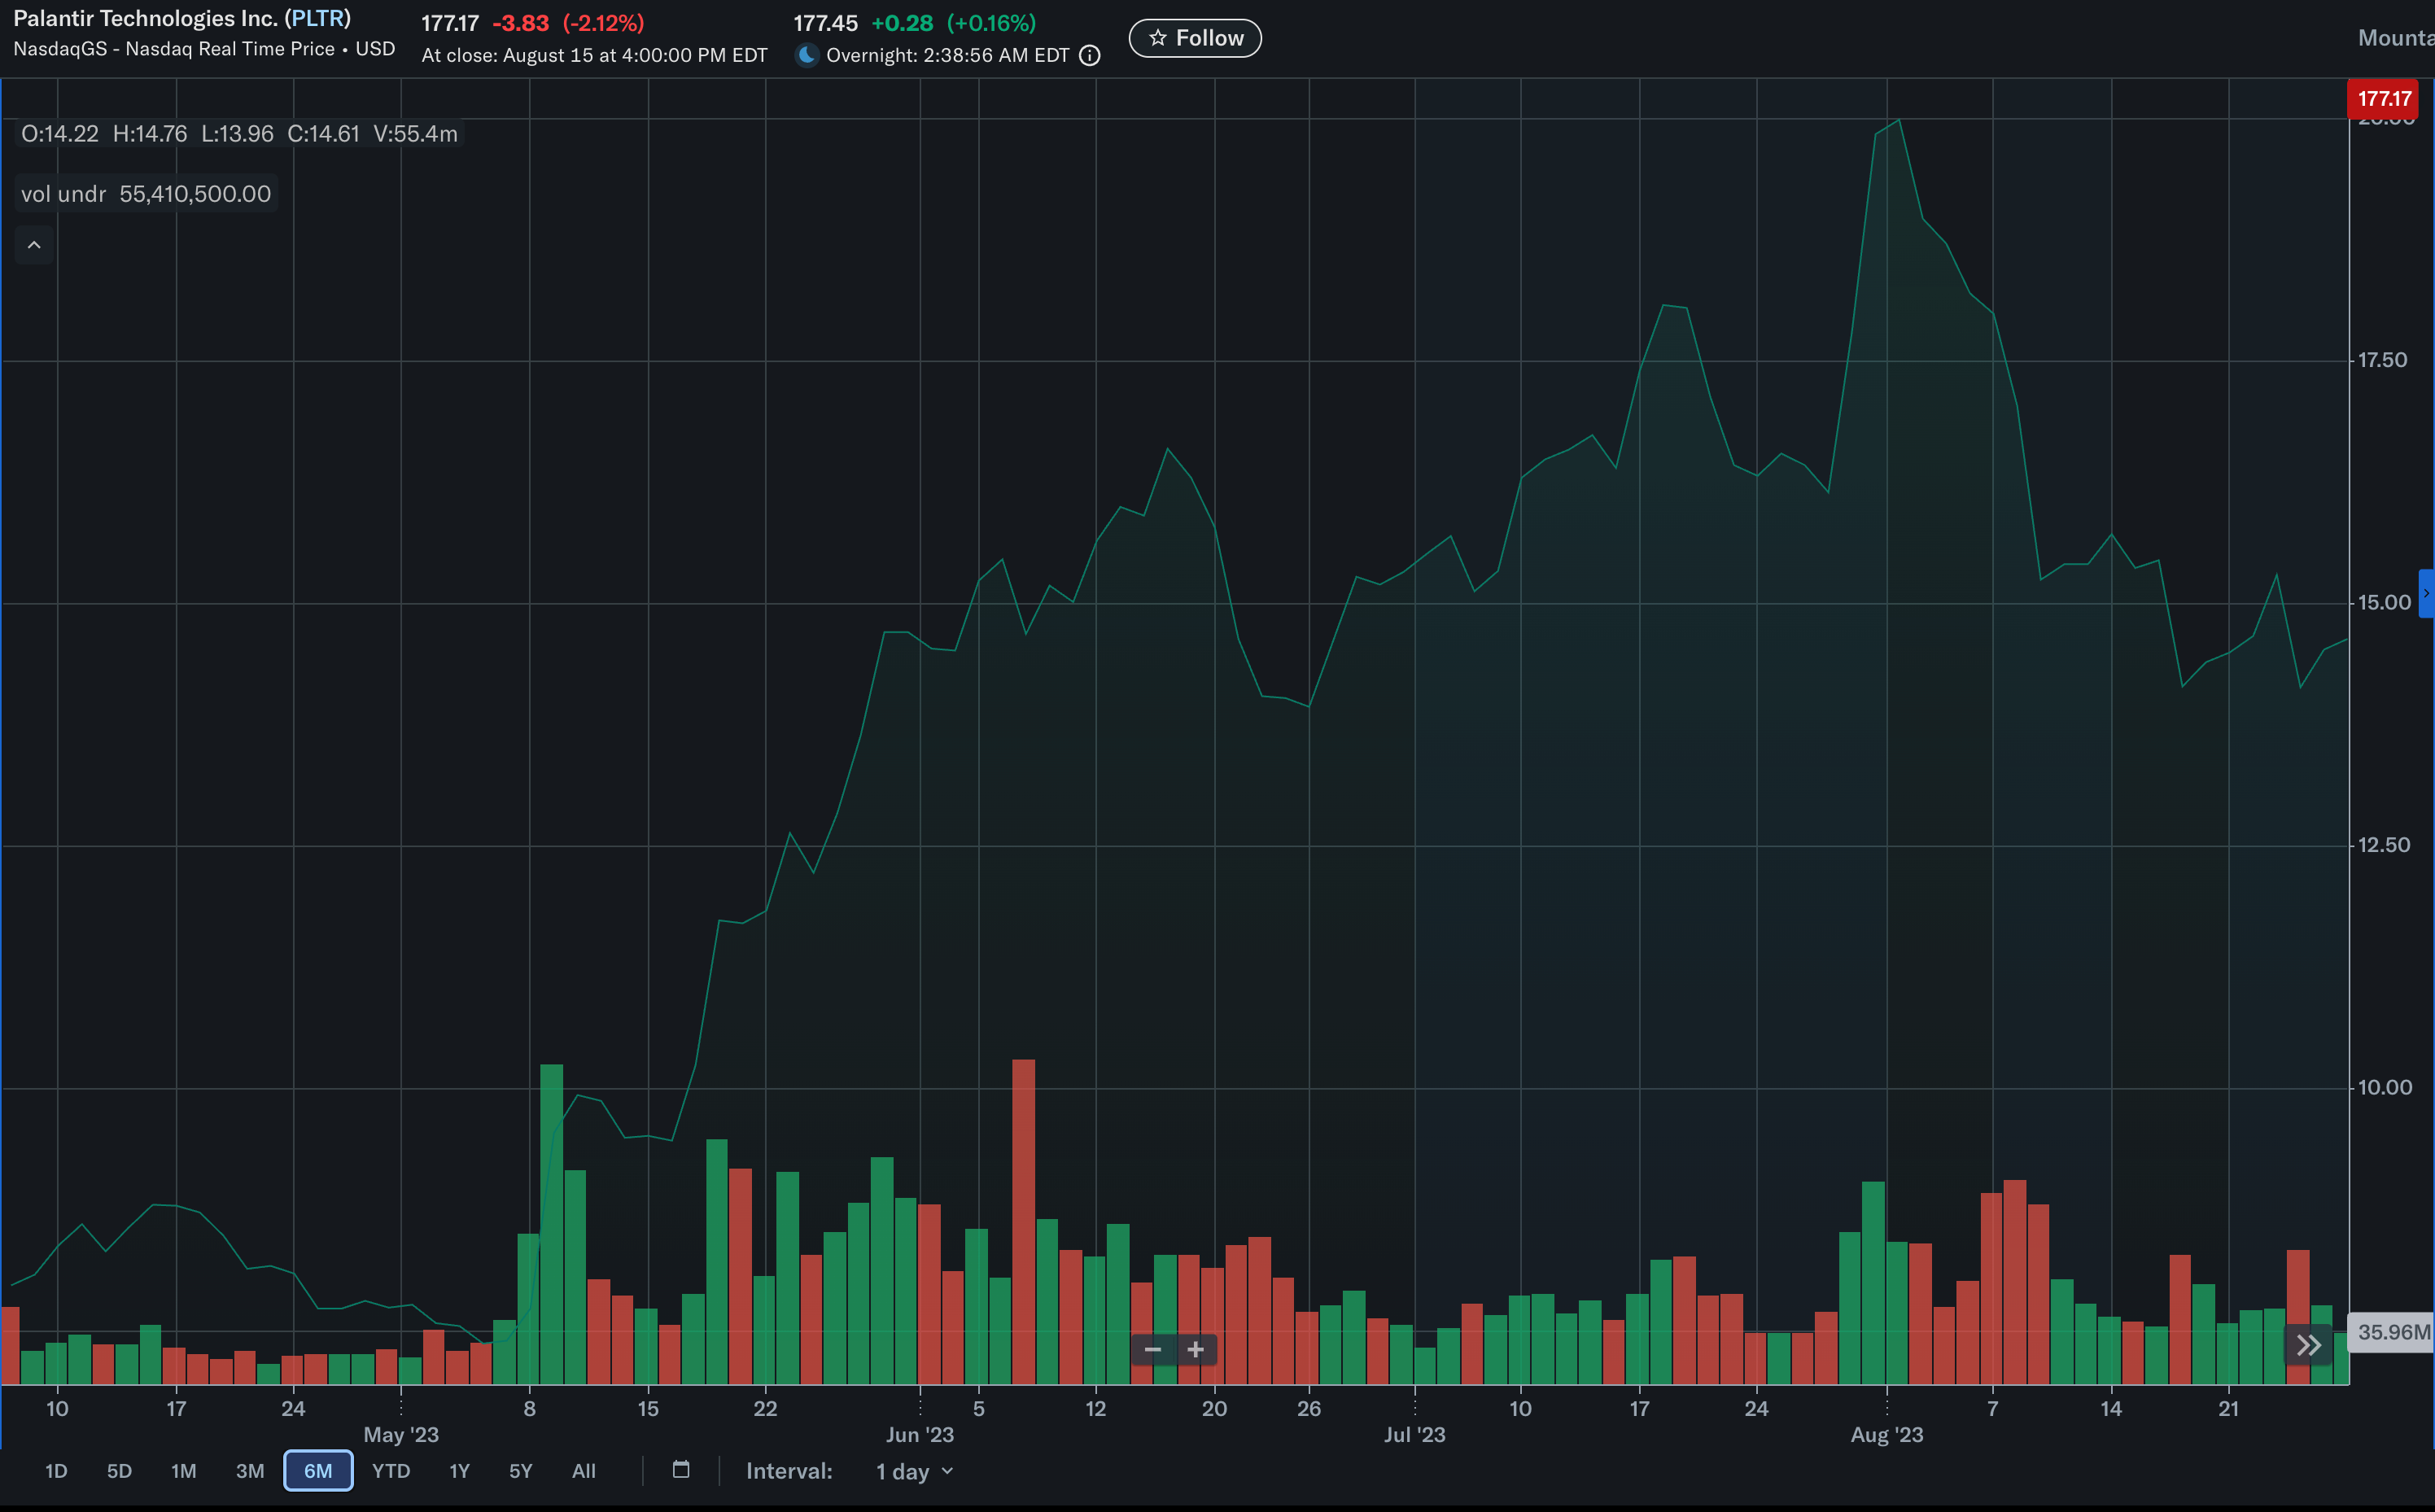Select the 1D range tab
2435x1512 pixels.
[x=56, y=1471]
